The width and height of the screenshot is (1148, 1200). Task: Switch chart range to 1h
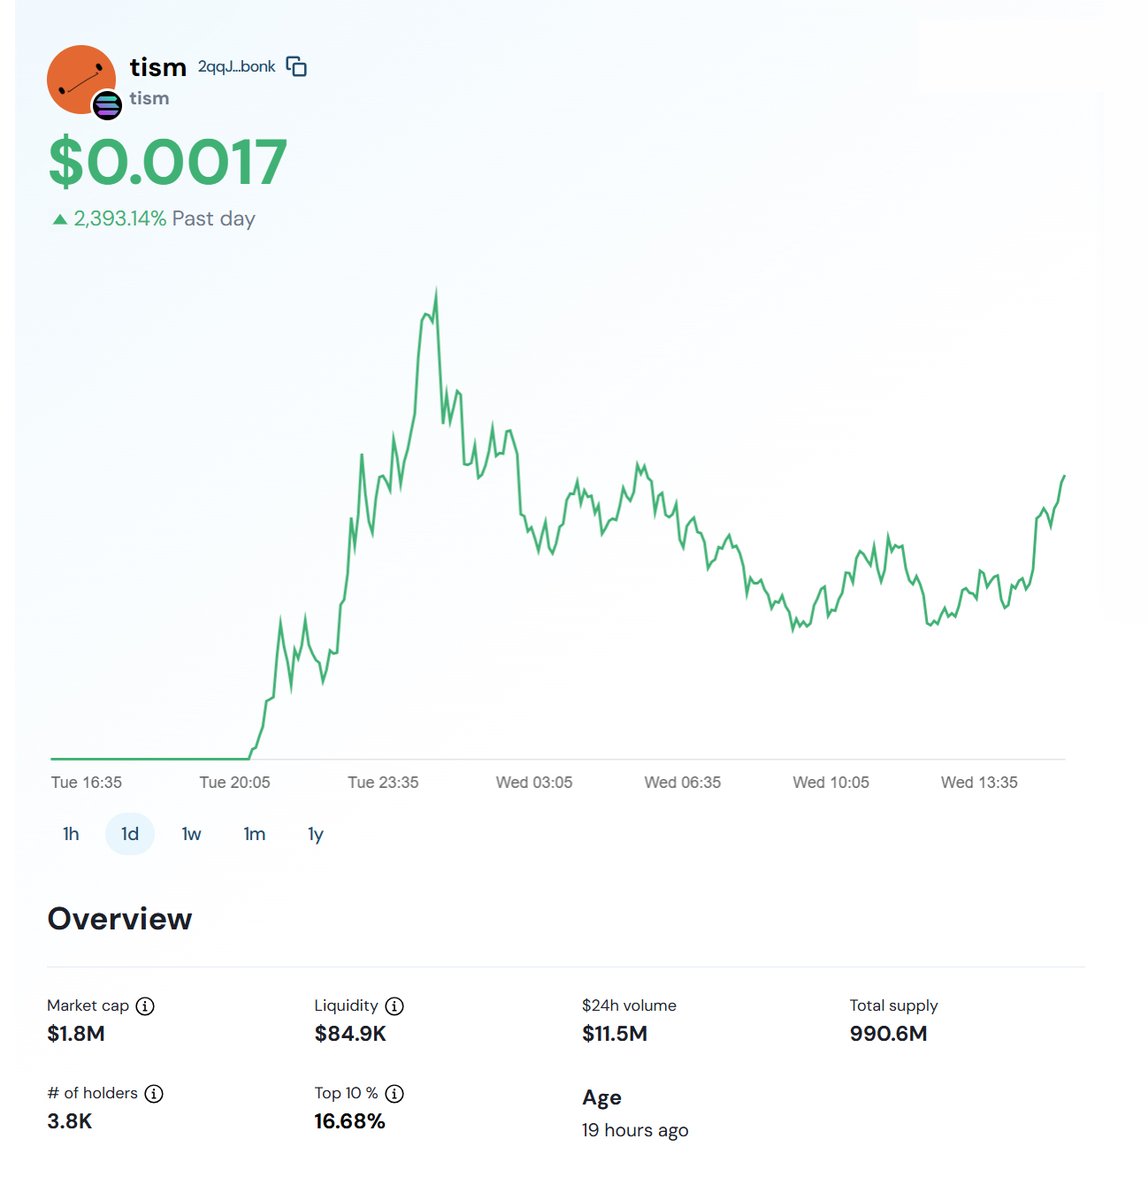71,834
